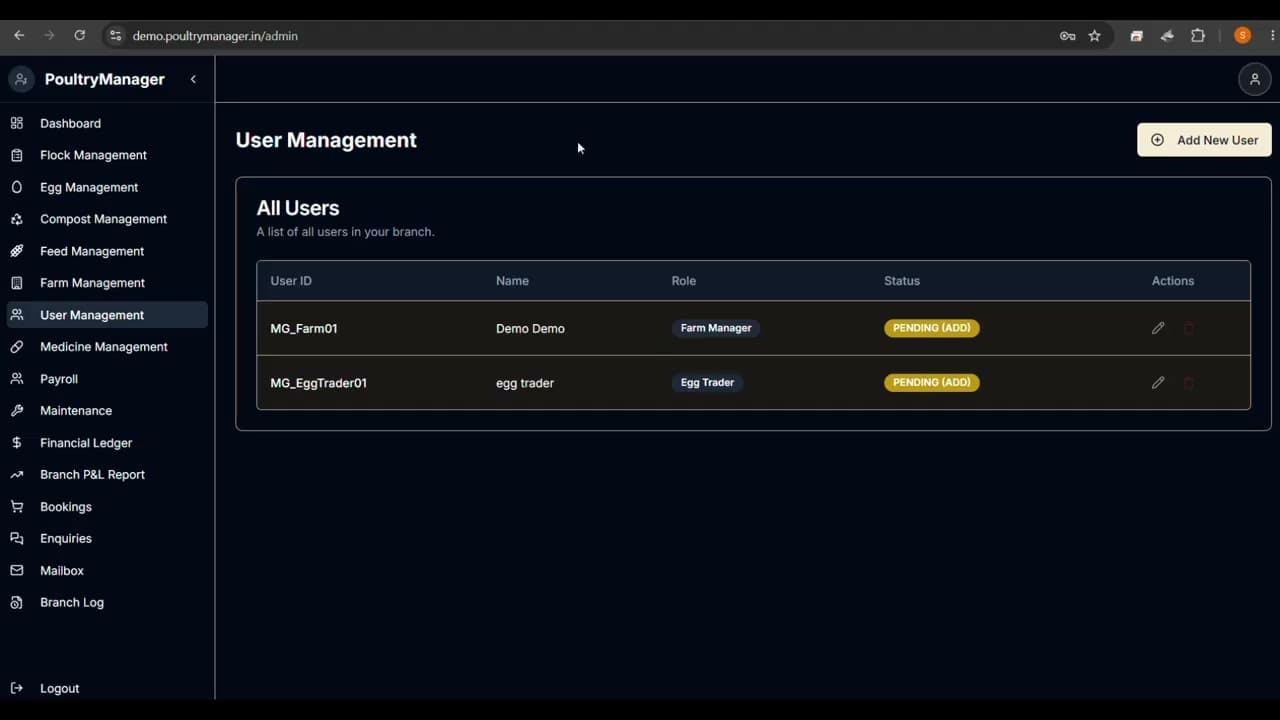This screenshot has height=720, width=1280.
Task: Open the Dashboard menu item
Action: pyautogui.click(x=107, y=123)
